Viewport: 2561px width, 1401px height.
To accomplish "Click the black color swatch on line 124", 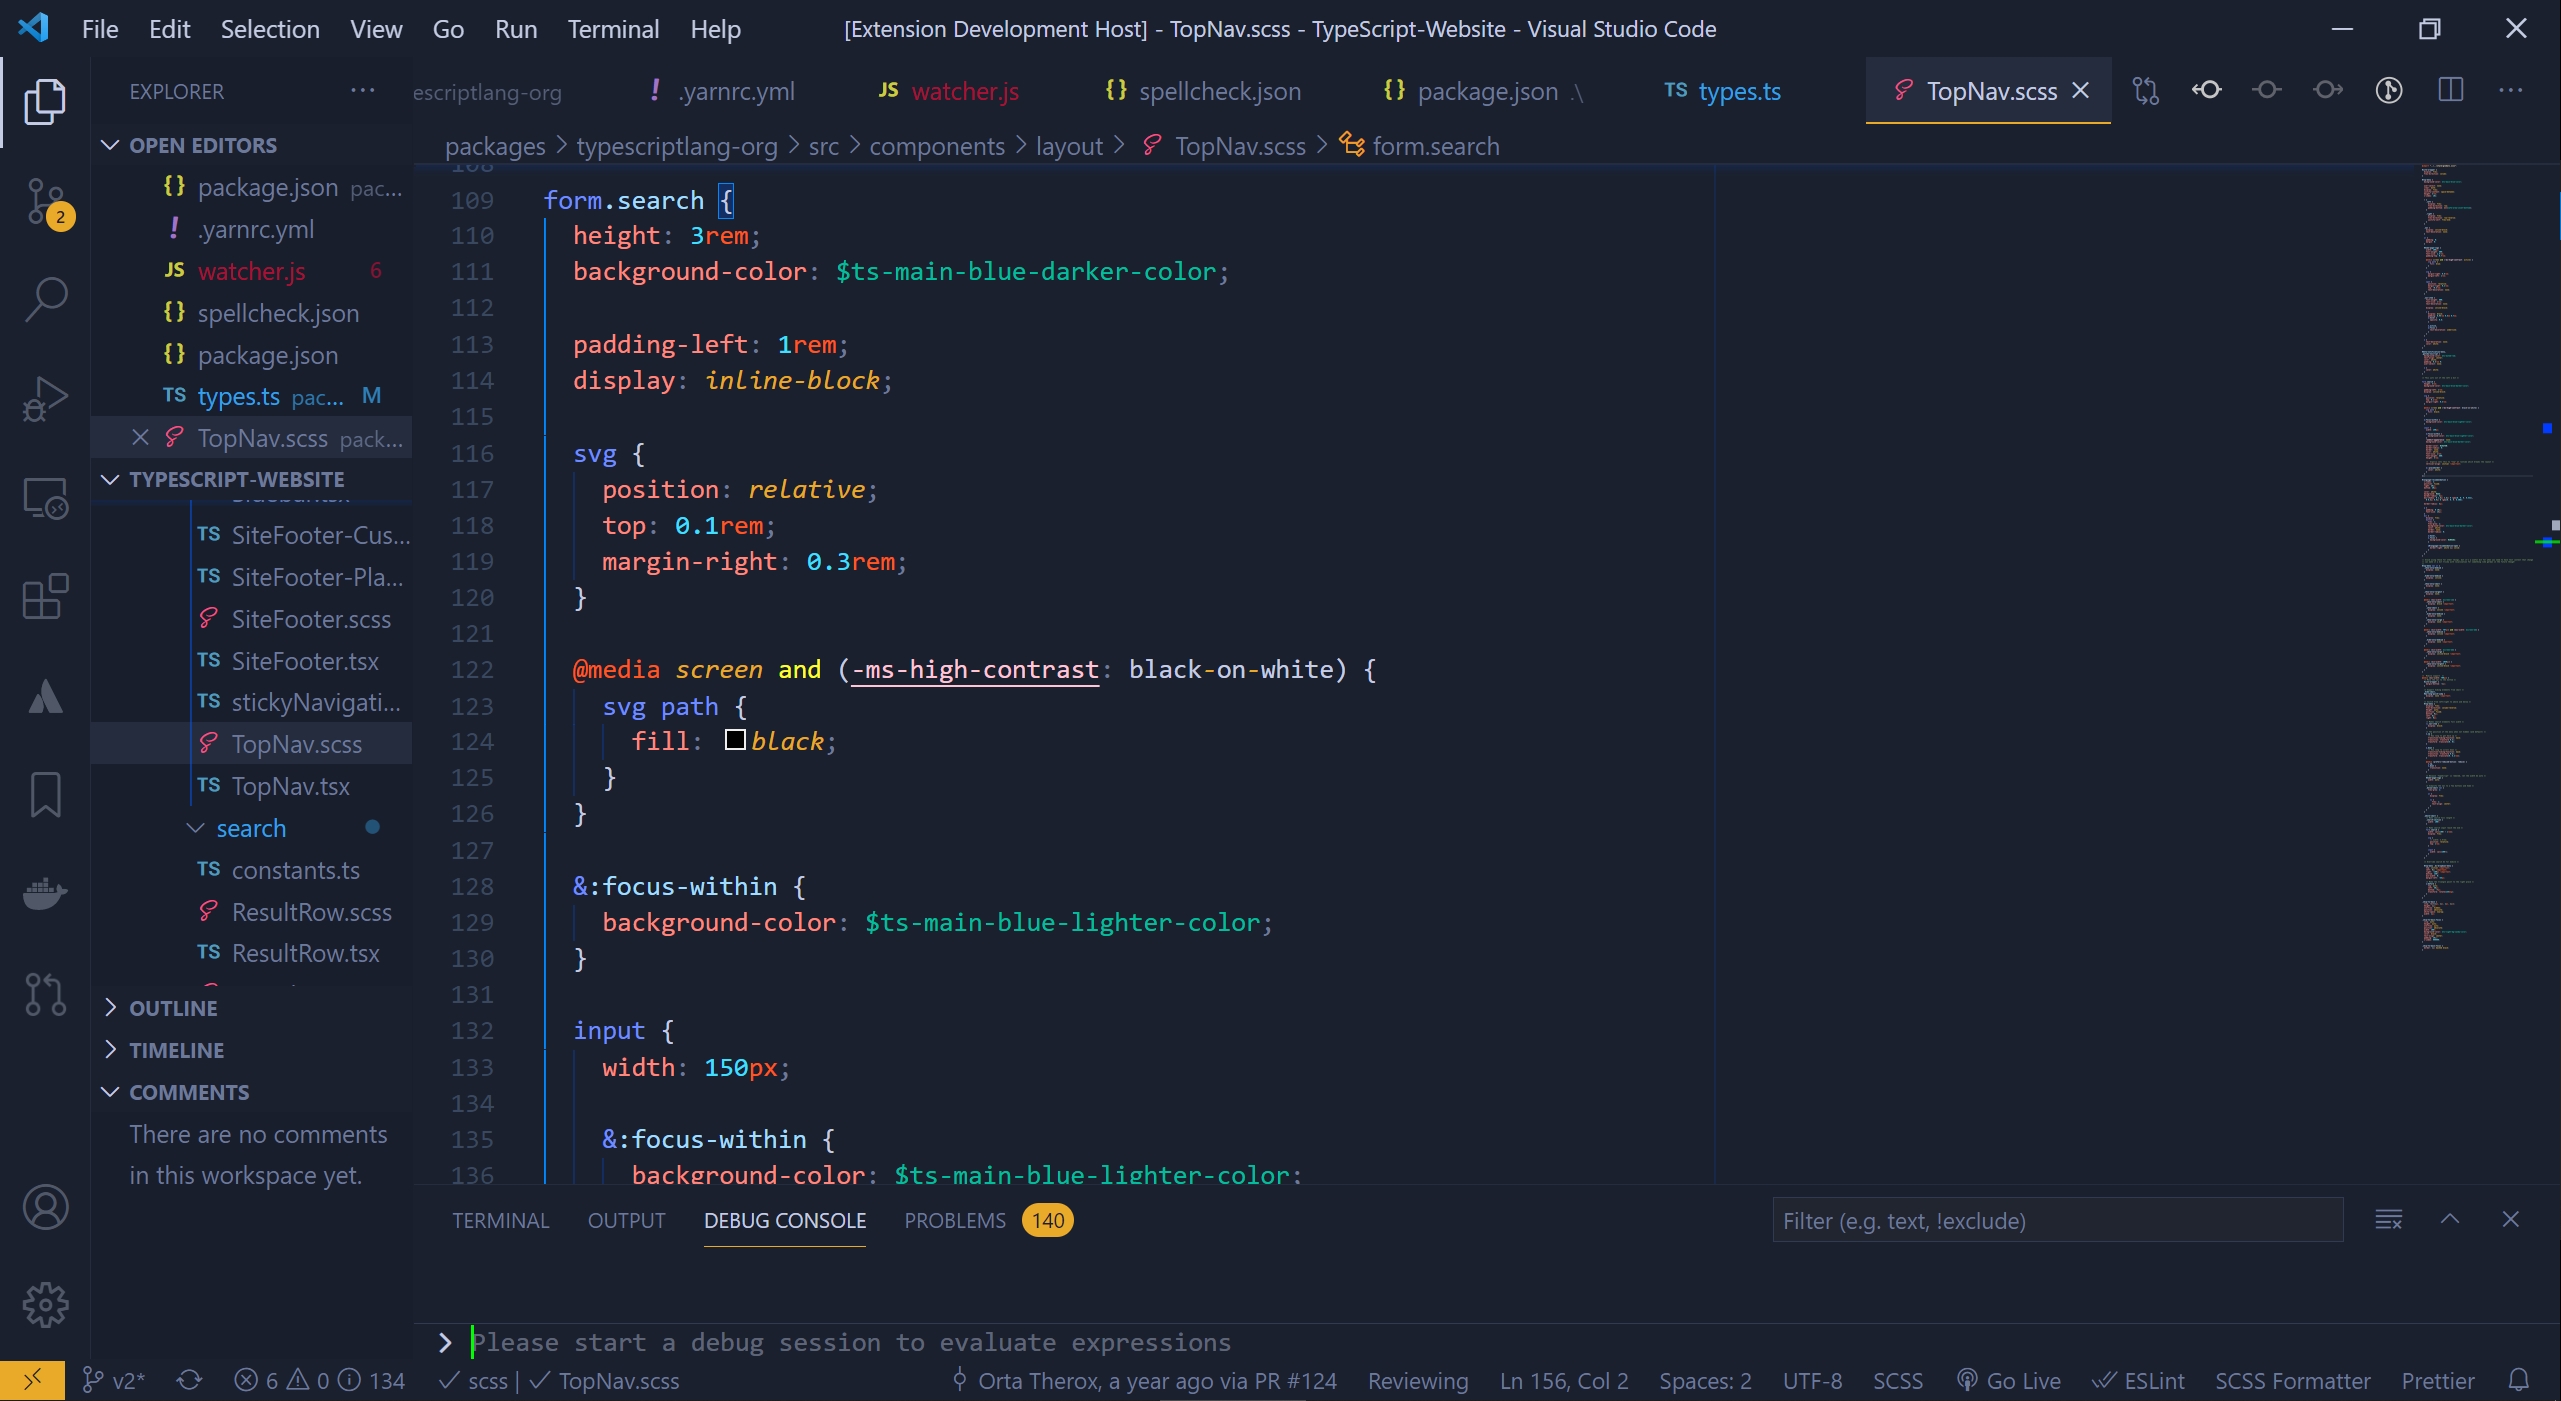I will click(x=735, y=741).
